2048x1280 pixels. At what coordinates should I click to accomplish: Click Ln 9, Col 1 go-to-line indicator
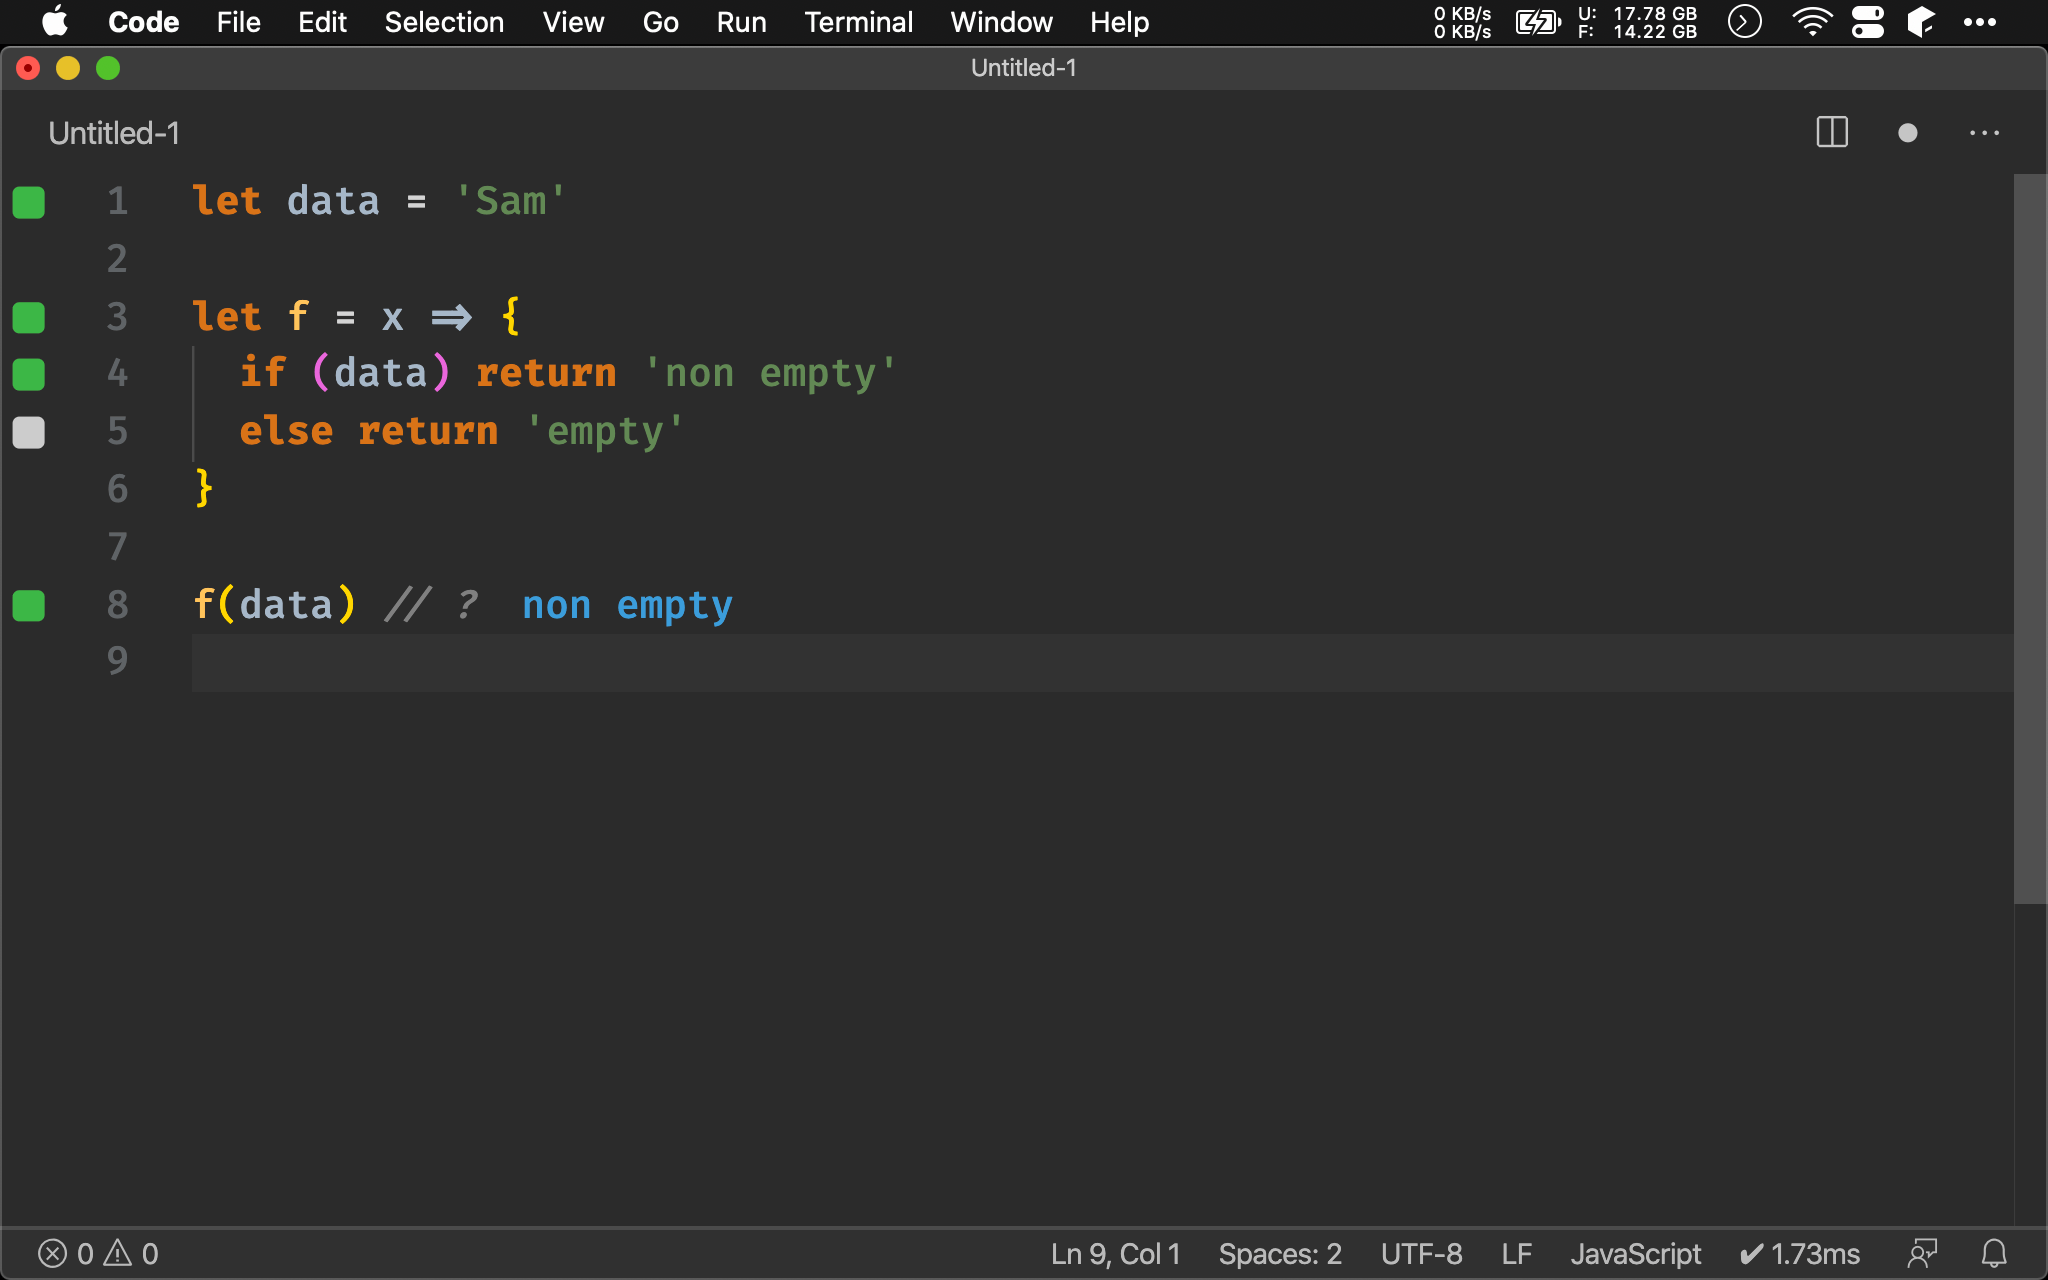(1115, 1254)
